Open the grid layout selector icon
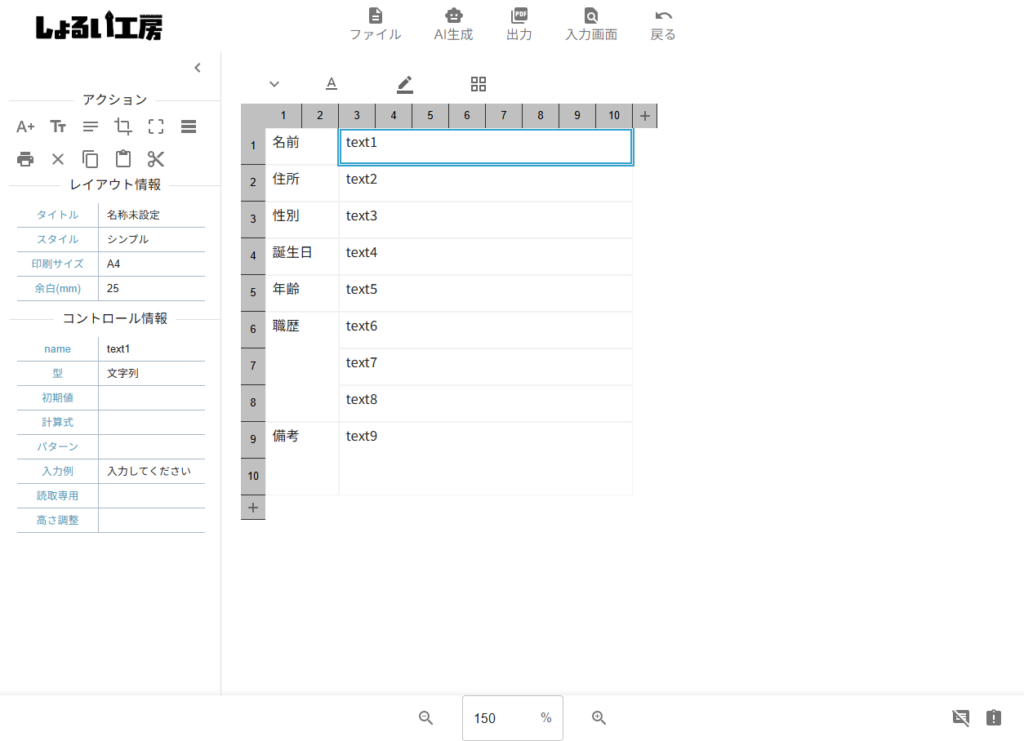Viewport: 1024px width, 741px height. click(x=478, y=85)
